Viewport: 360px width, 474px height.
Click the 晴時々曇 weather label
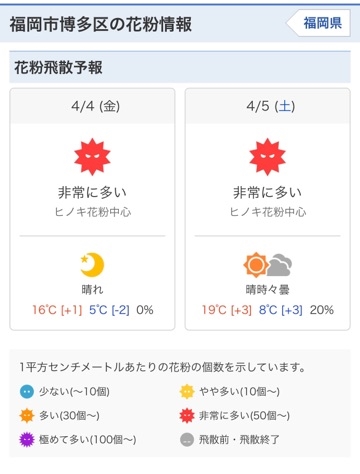pyautogui.click(x=268, y=289)
